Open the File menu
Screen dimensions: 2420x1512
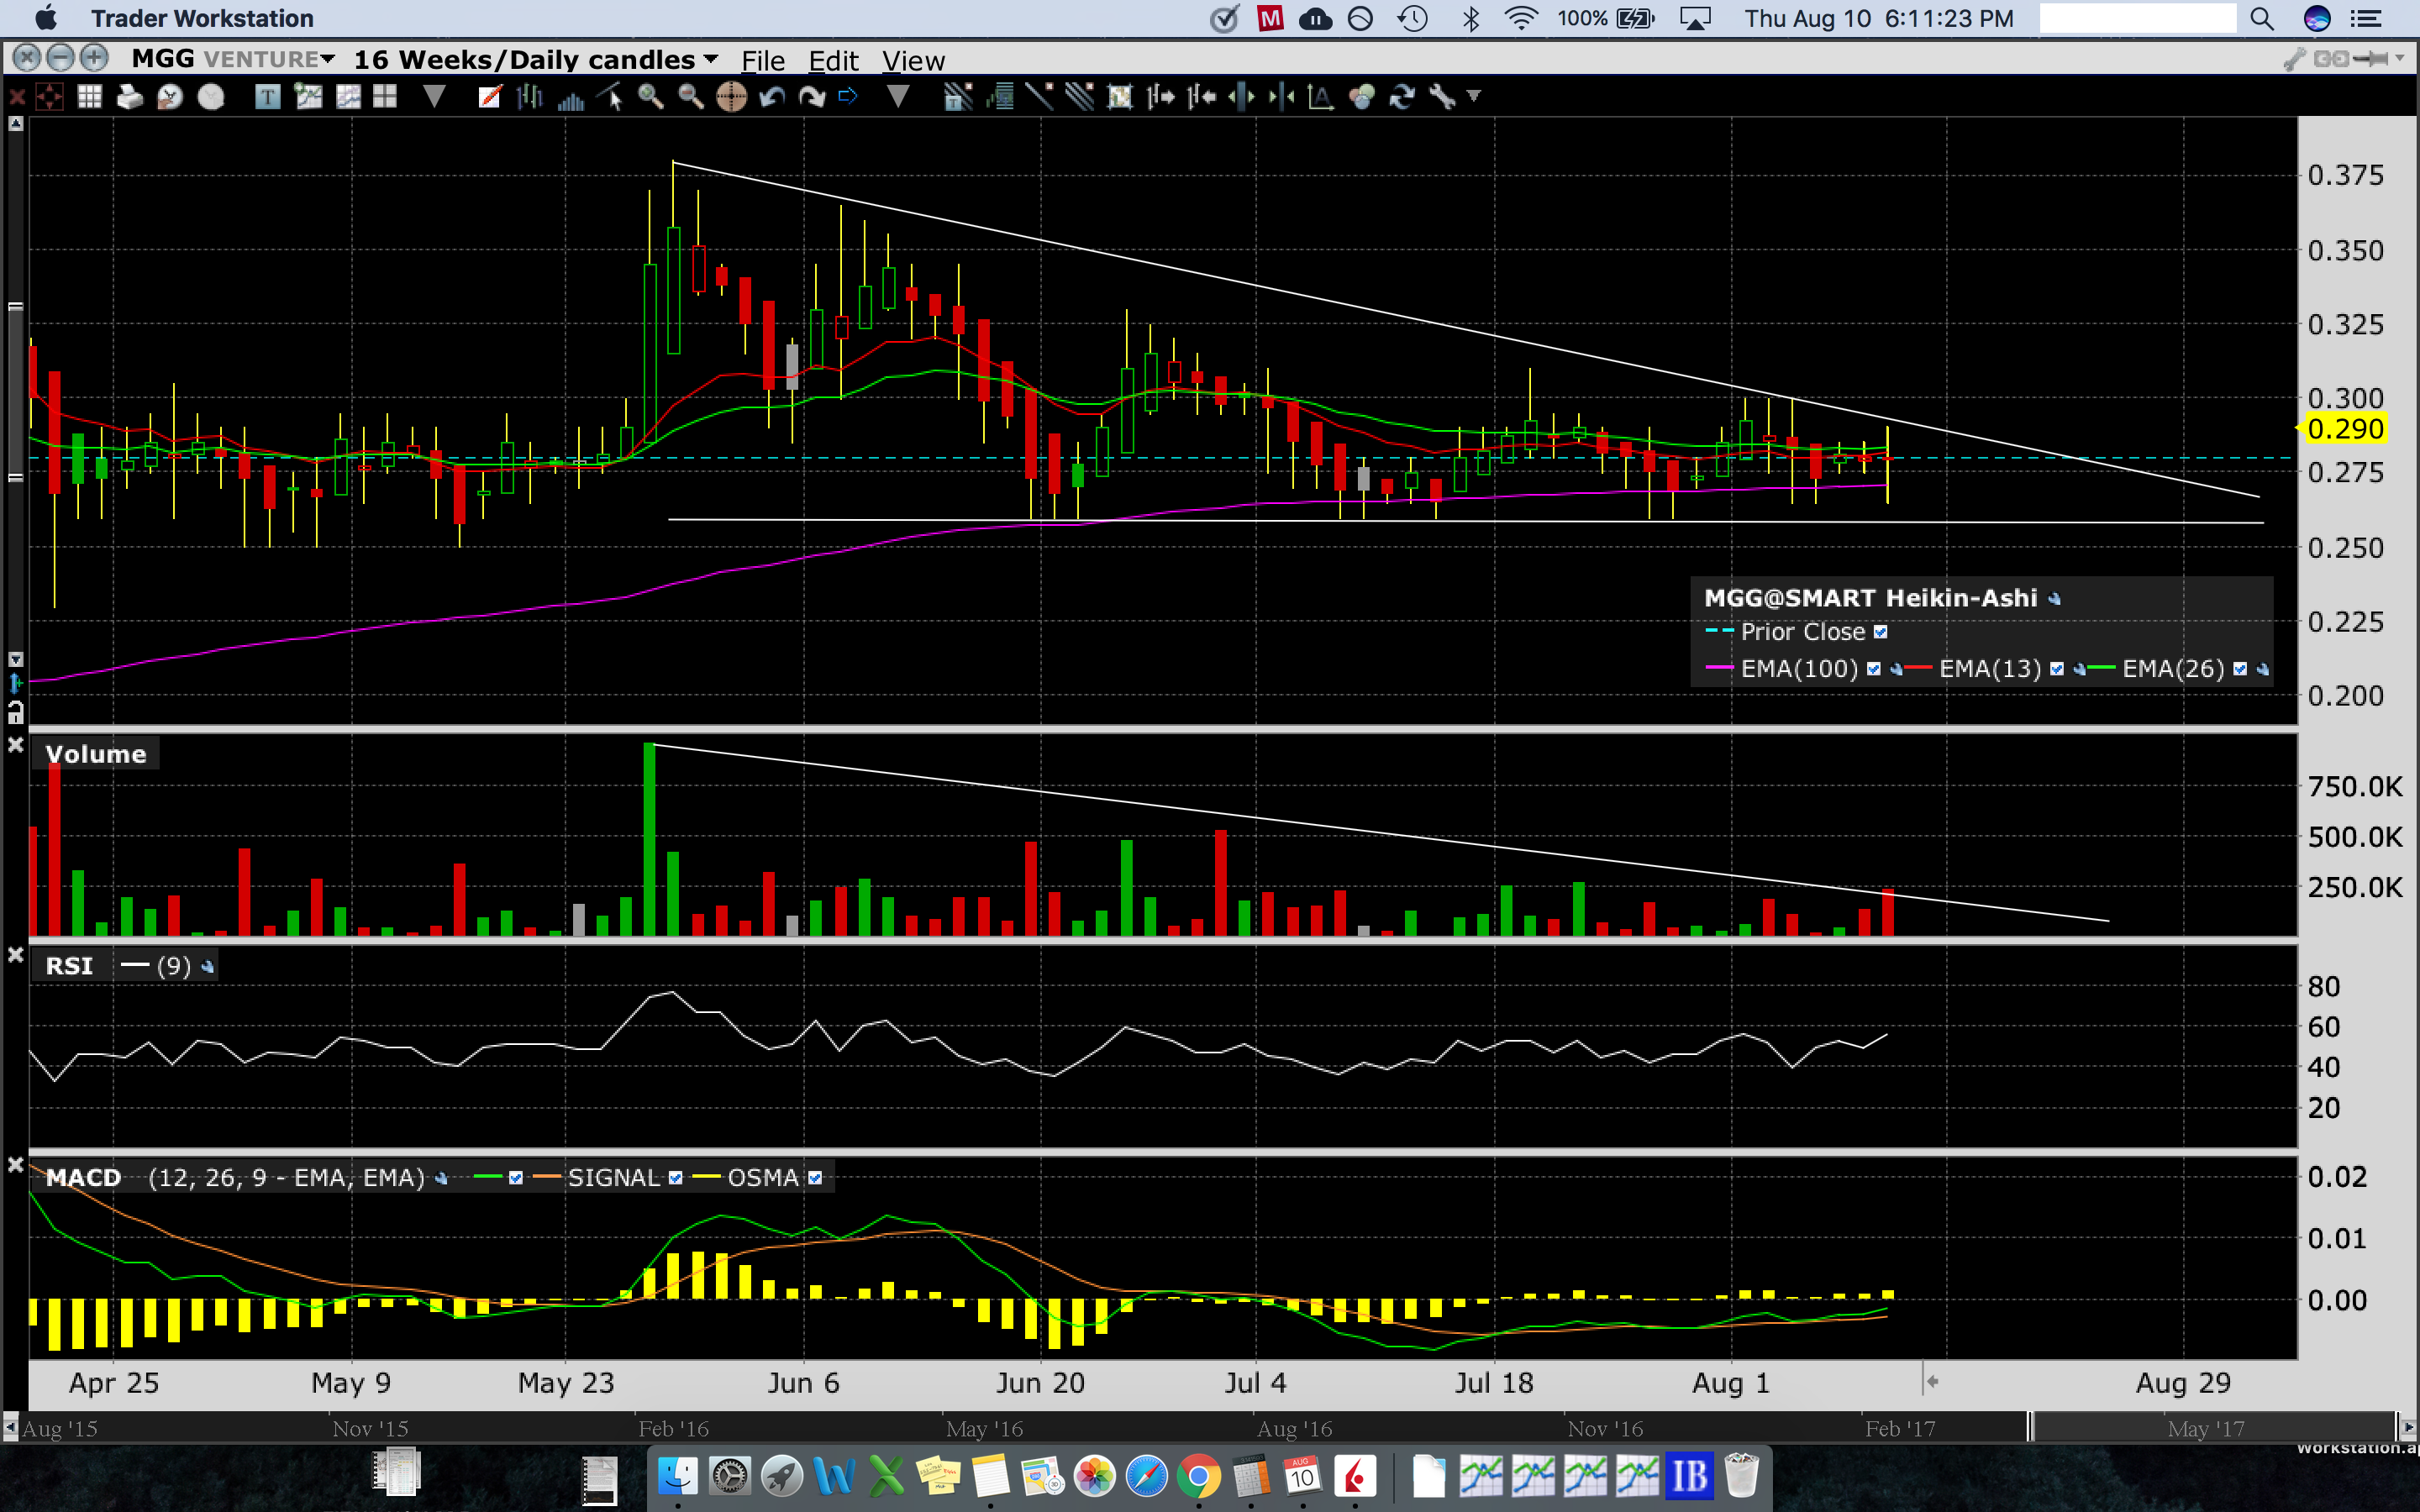pyautogui.click(x=763, y=61)
